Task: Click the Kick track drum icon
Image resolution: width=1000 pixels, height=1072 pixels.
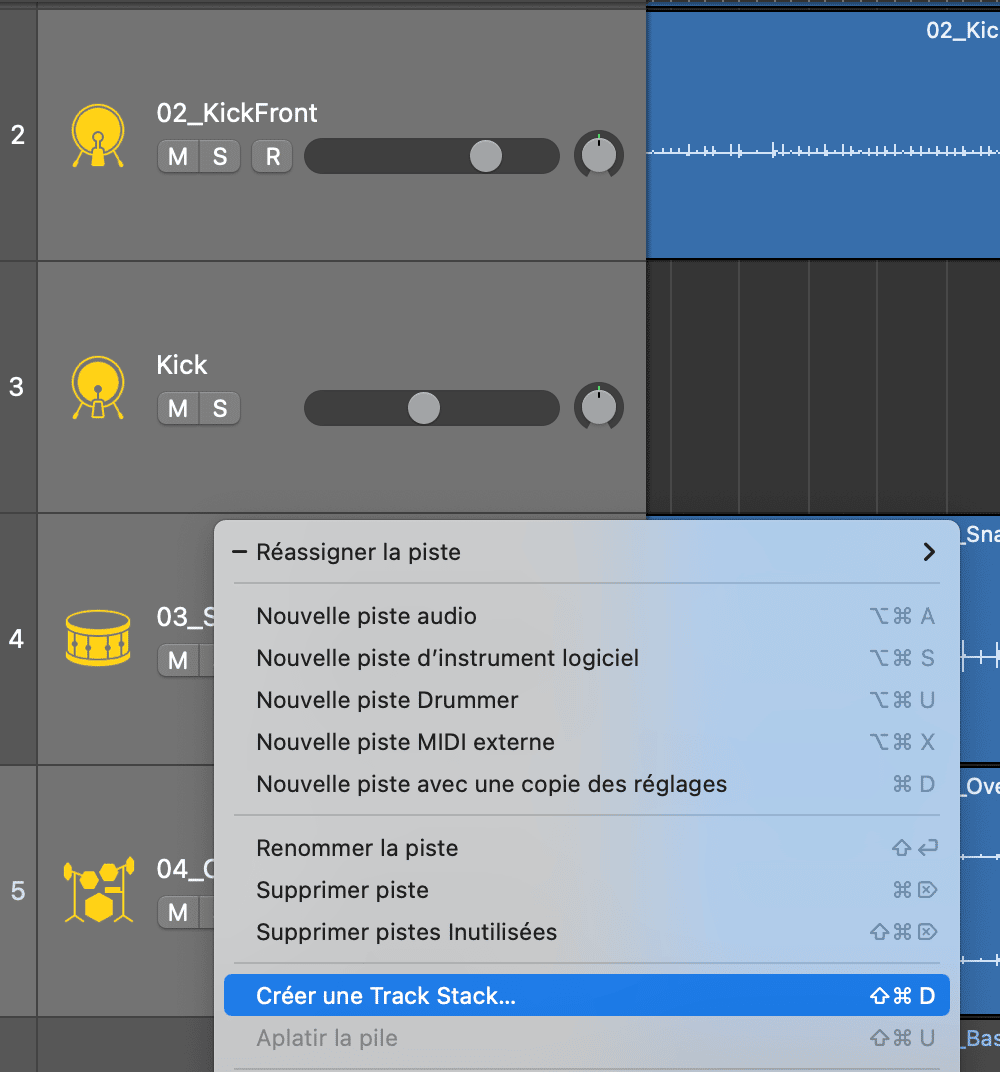Action: (98, 388)
